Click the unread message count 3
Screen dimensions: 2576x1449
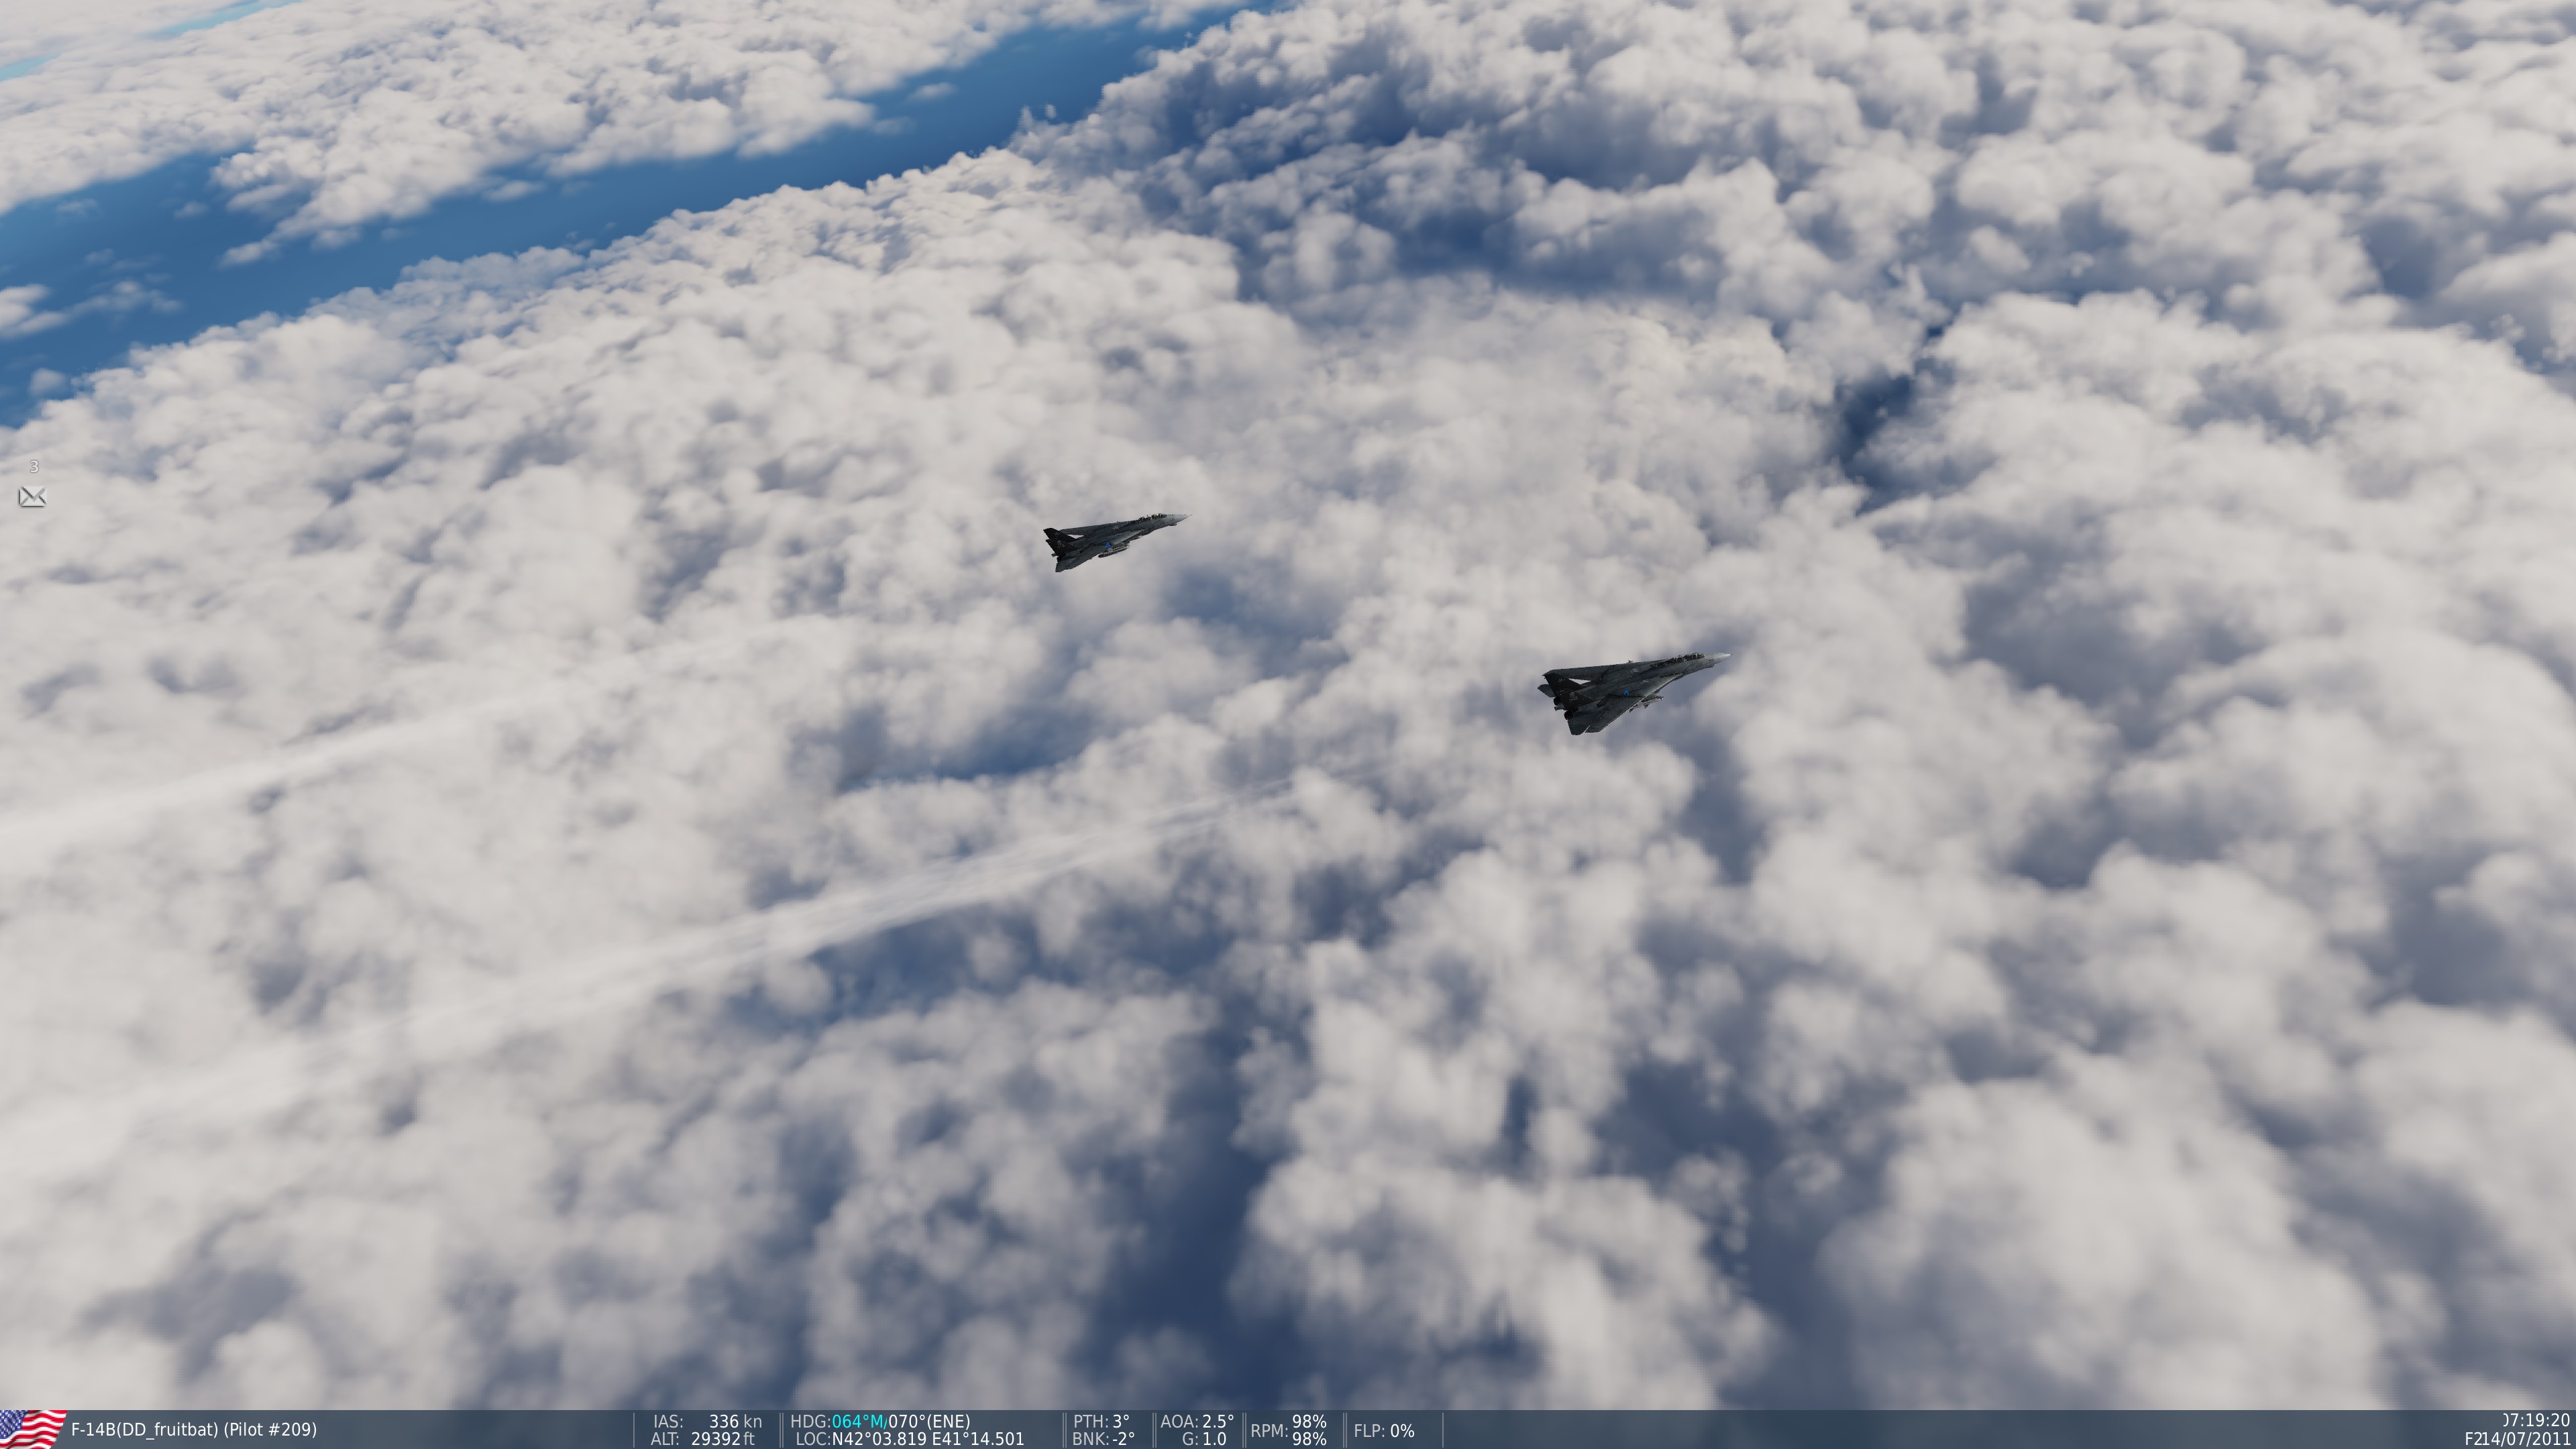pos(34,467)
